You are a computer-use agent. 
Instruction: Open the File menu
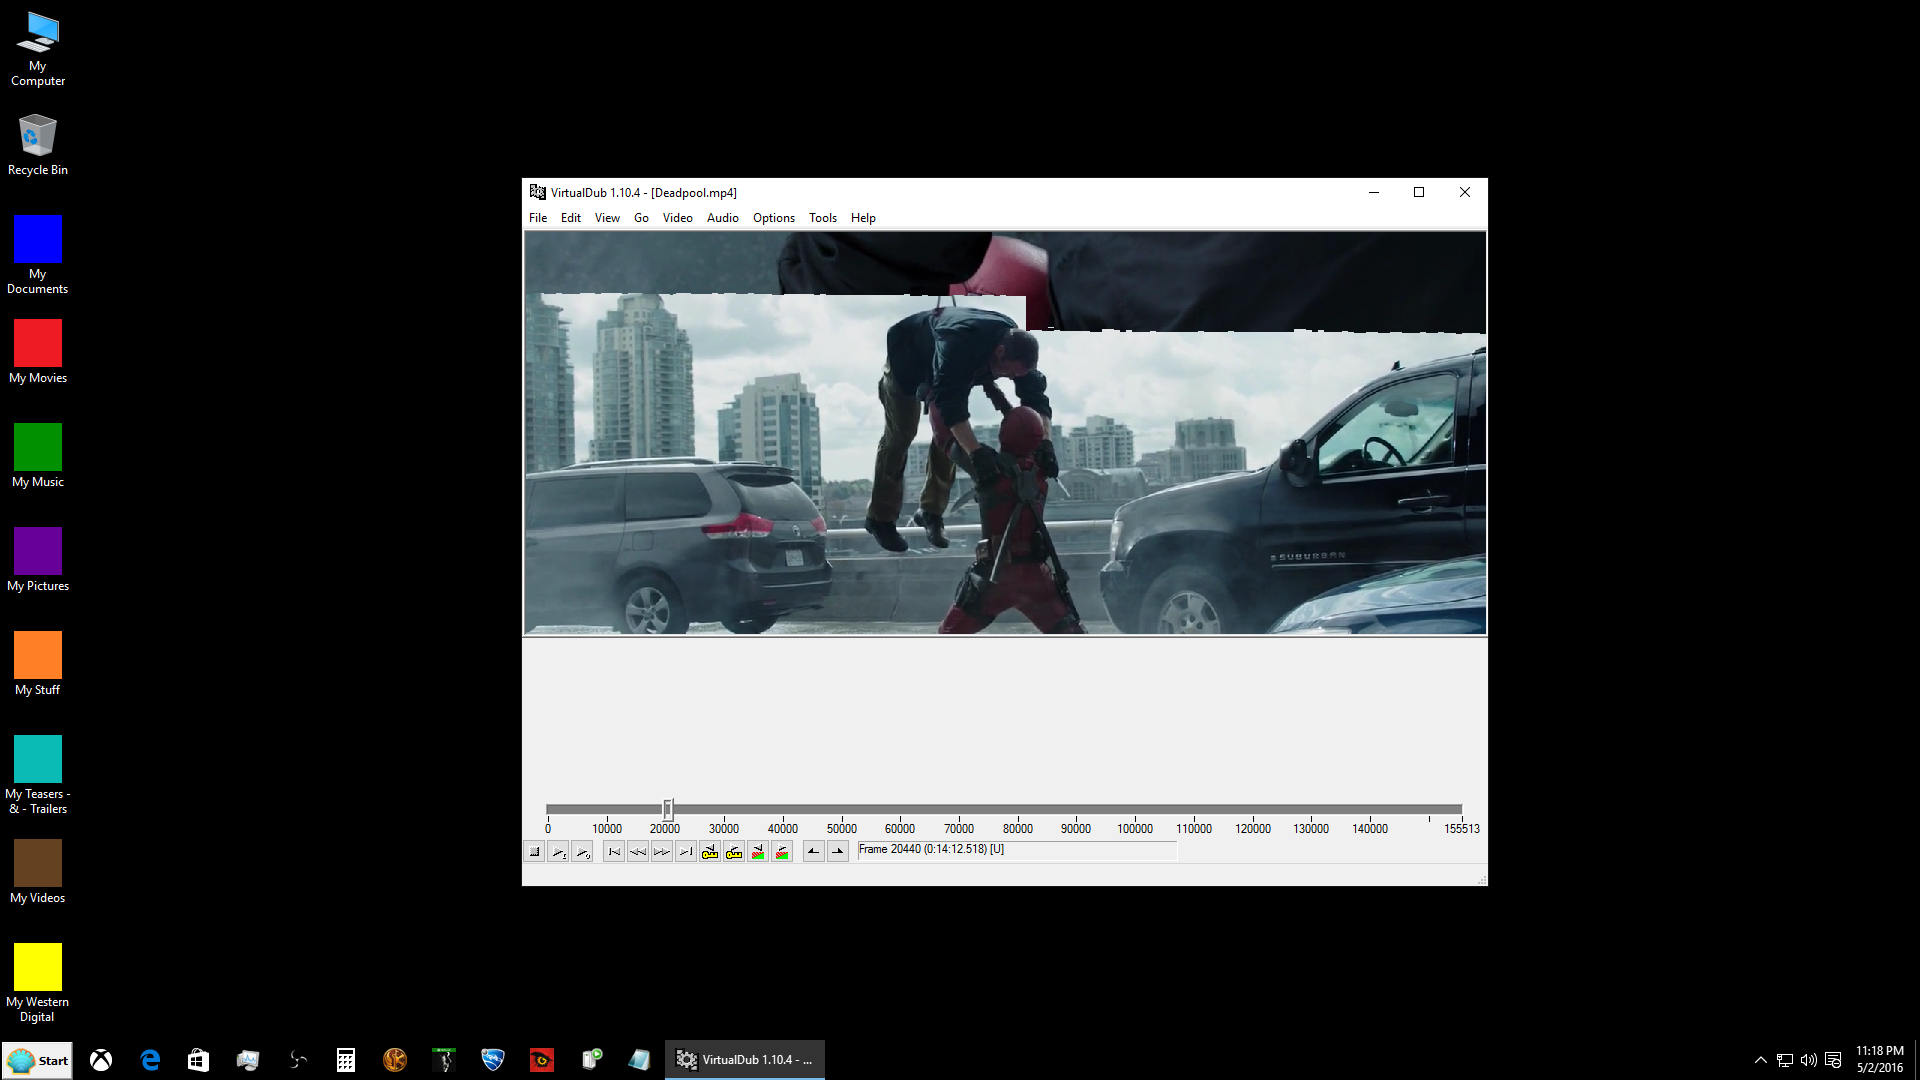click(538, 218)
